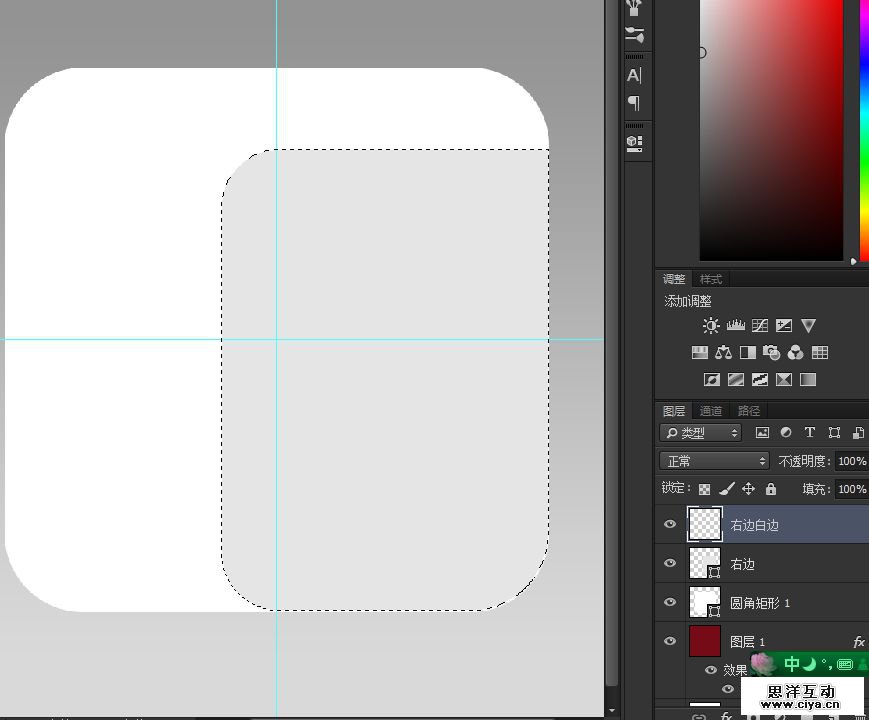Filter layers by text type
Screen dimensions: 869x720
click(810, 433)
